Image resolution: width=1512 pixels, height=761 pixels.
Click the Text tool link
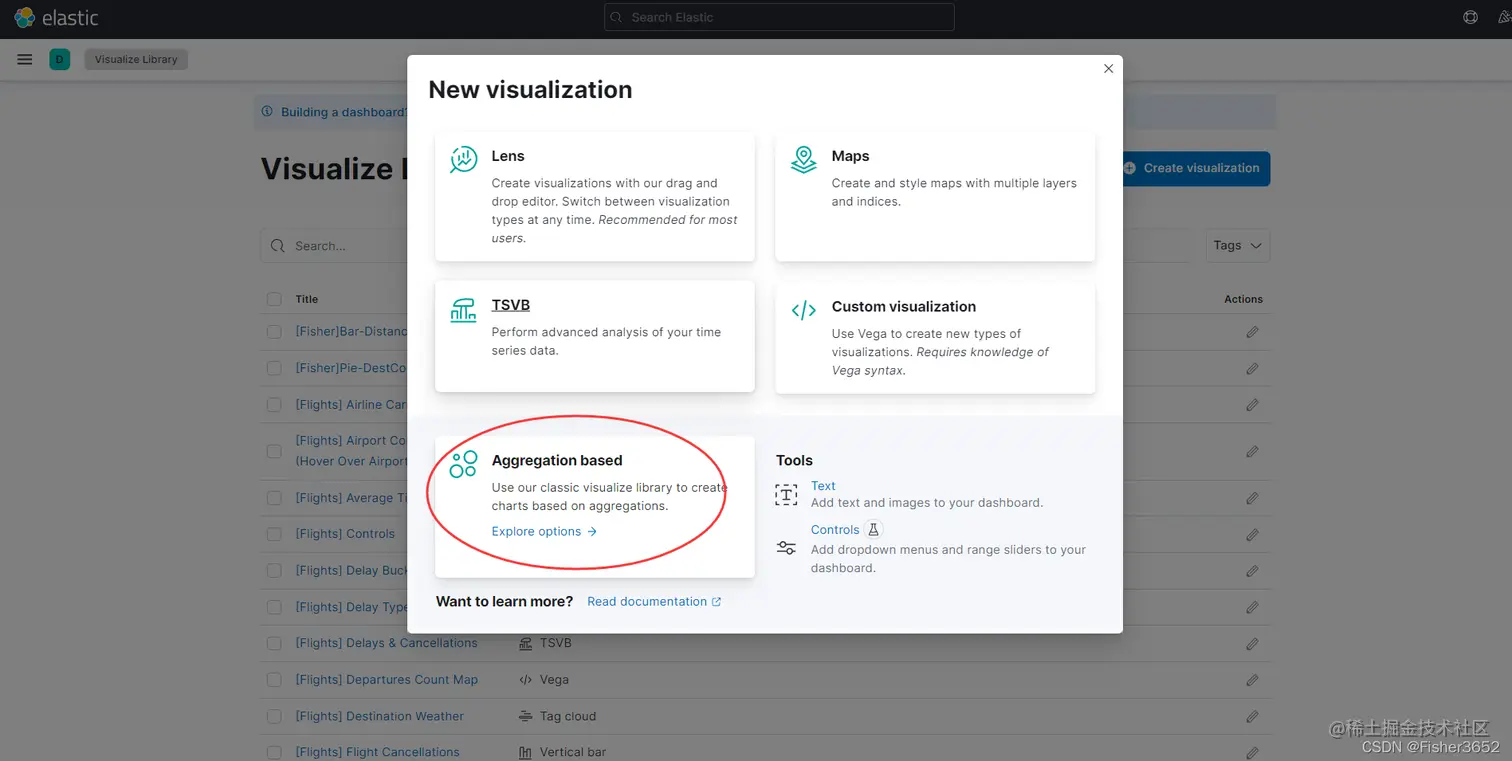pyautogui.click(x=823, y=486)
